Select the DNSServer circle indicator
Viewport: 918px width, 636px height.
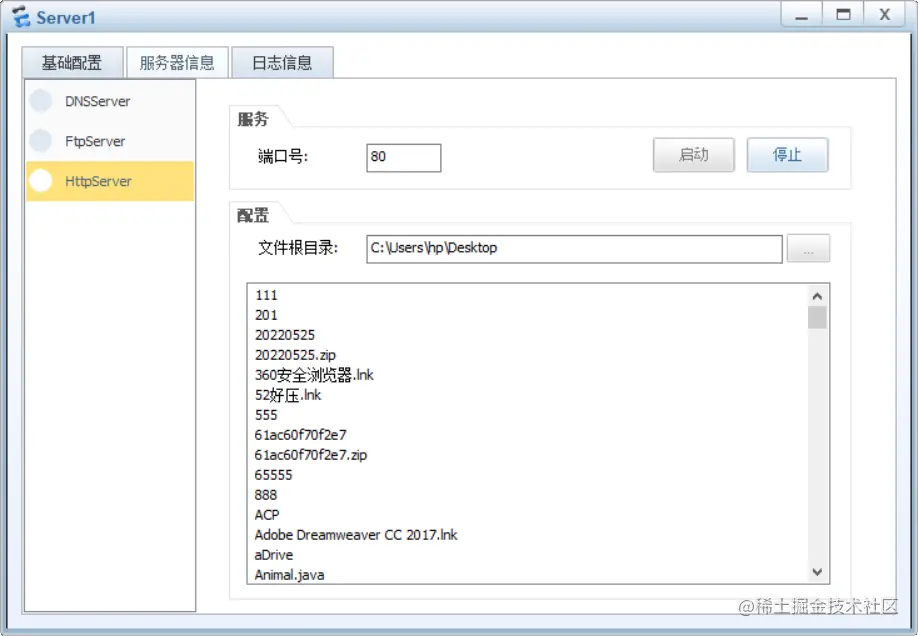pos(41,101)
